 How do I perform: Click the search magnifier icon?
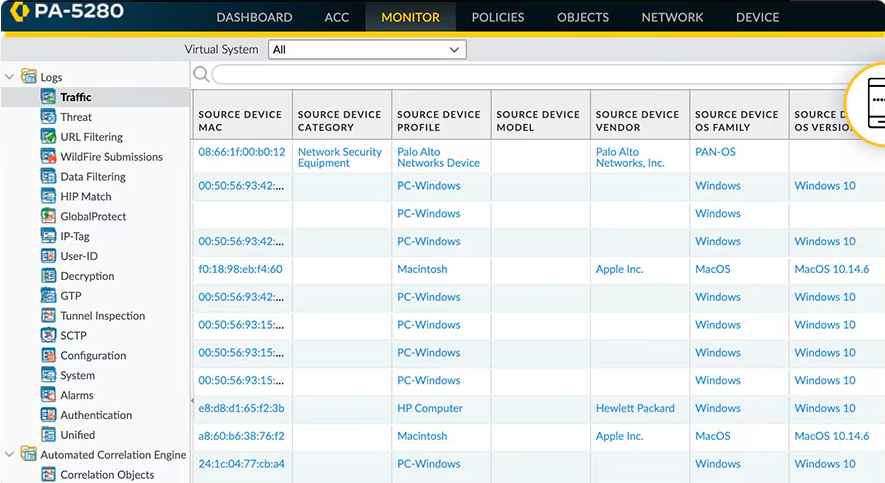[201, 74]
